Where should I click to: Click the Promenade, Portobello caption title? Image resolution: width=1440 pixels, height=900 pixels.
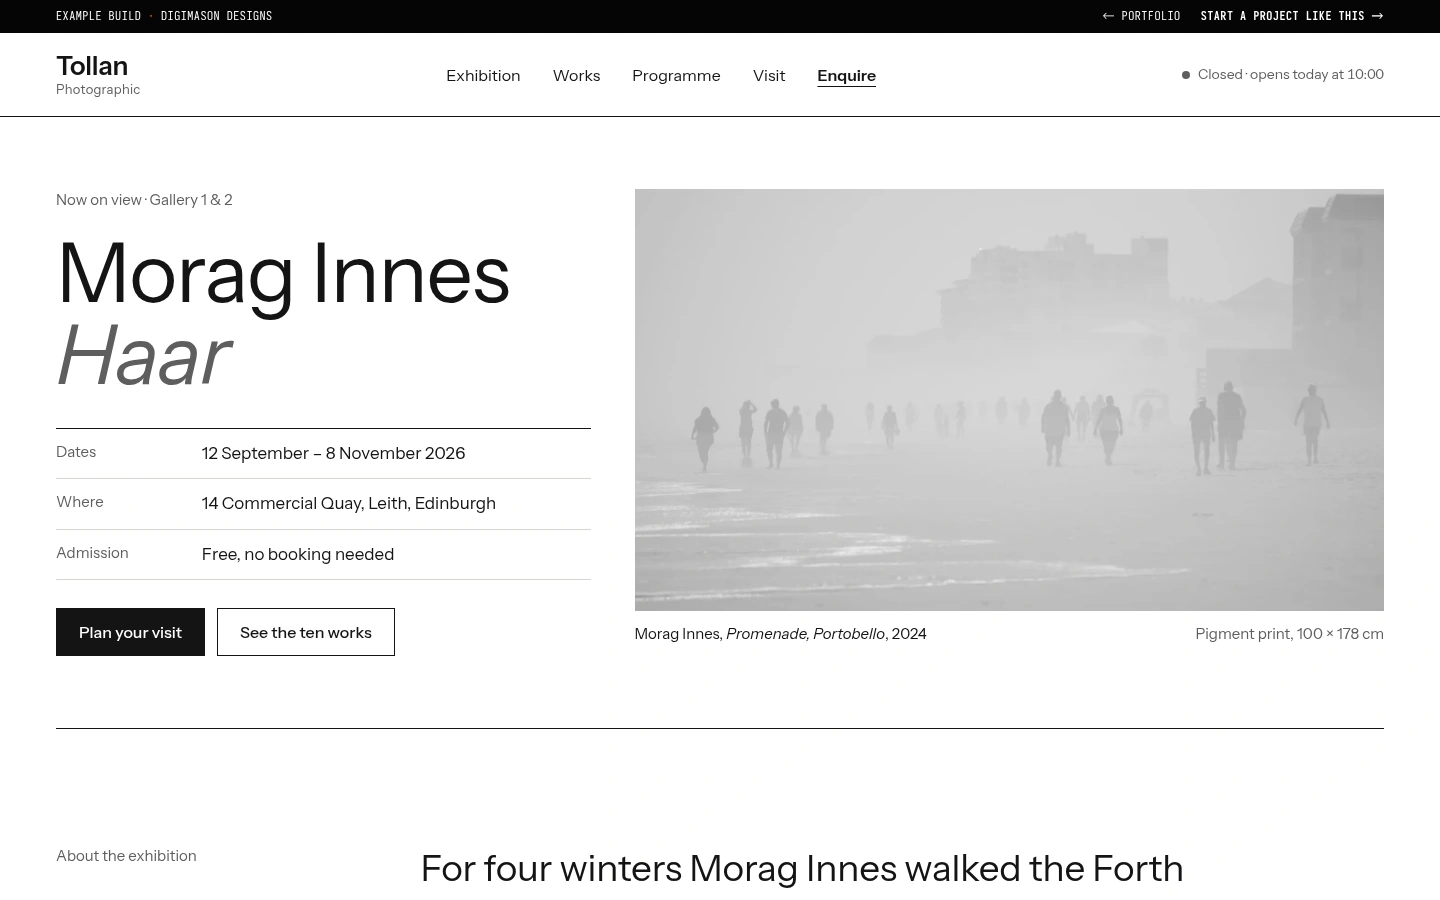click(x=805, y=634)
